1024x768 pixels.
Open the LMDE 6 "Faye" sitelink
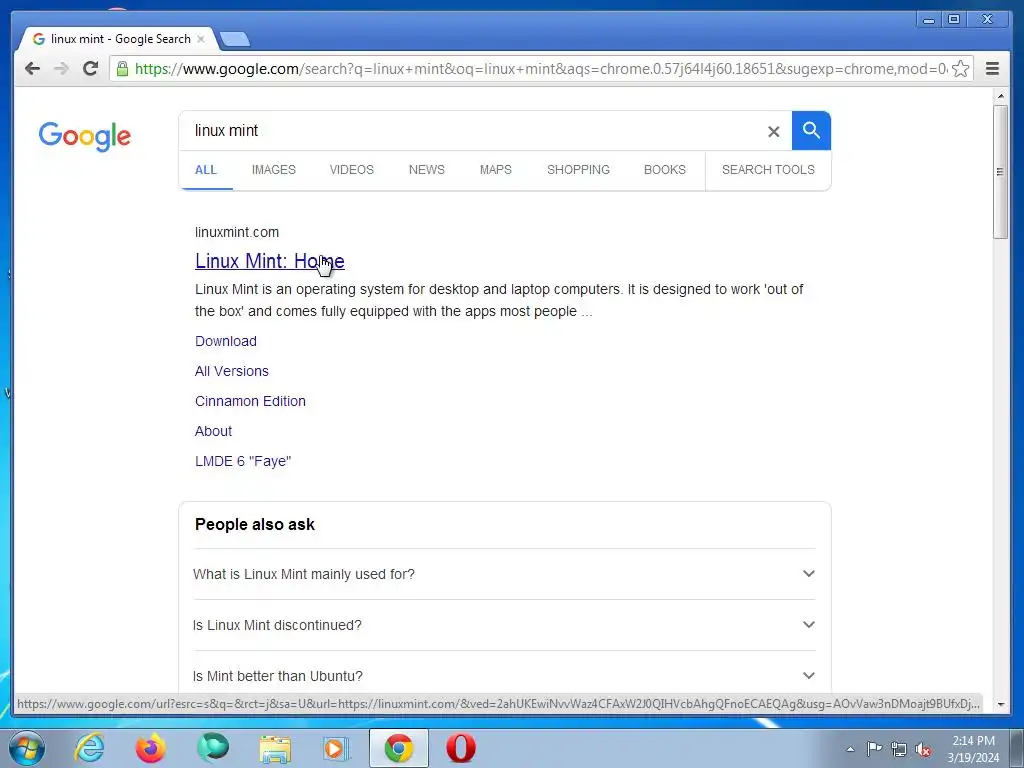pos(242,461)
